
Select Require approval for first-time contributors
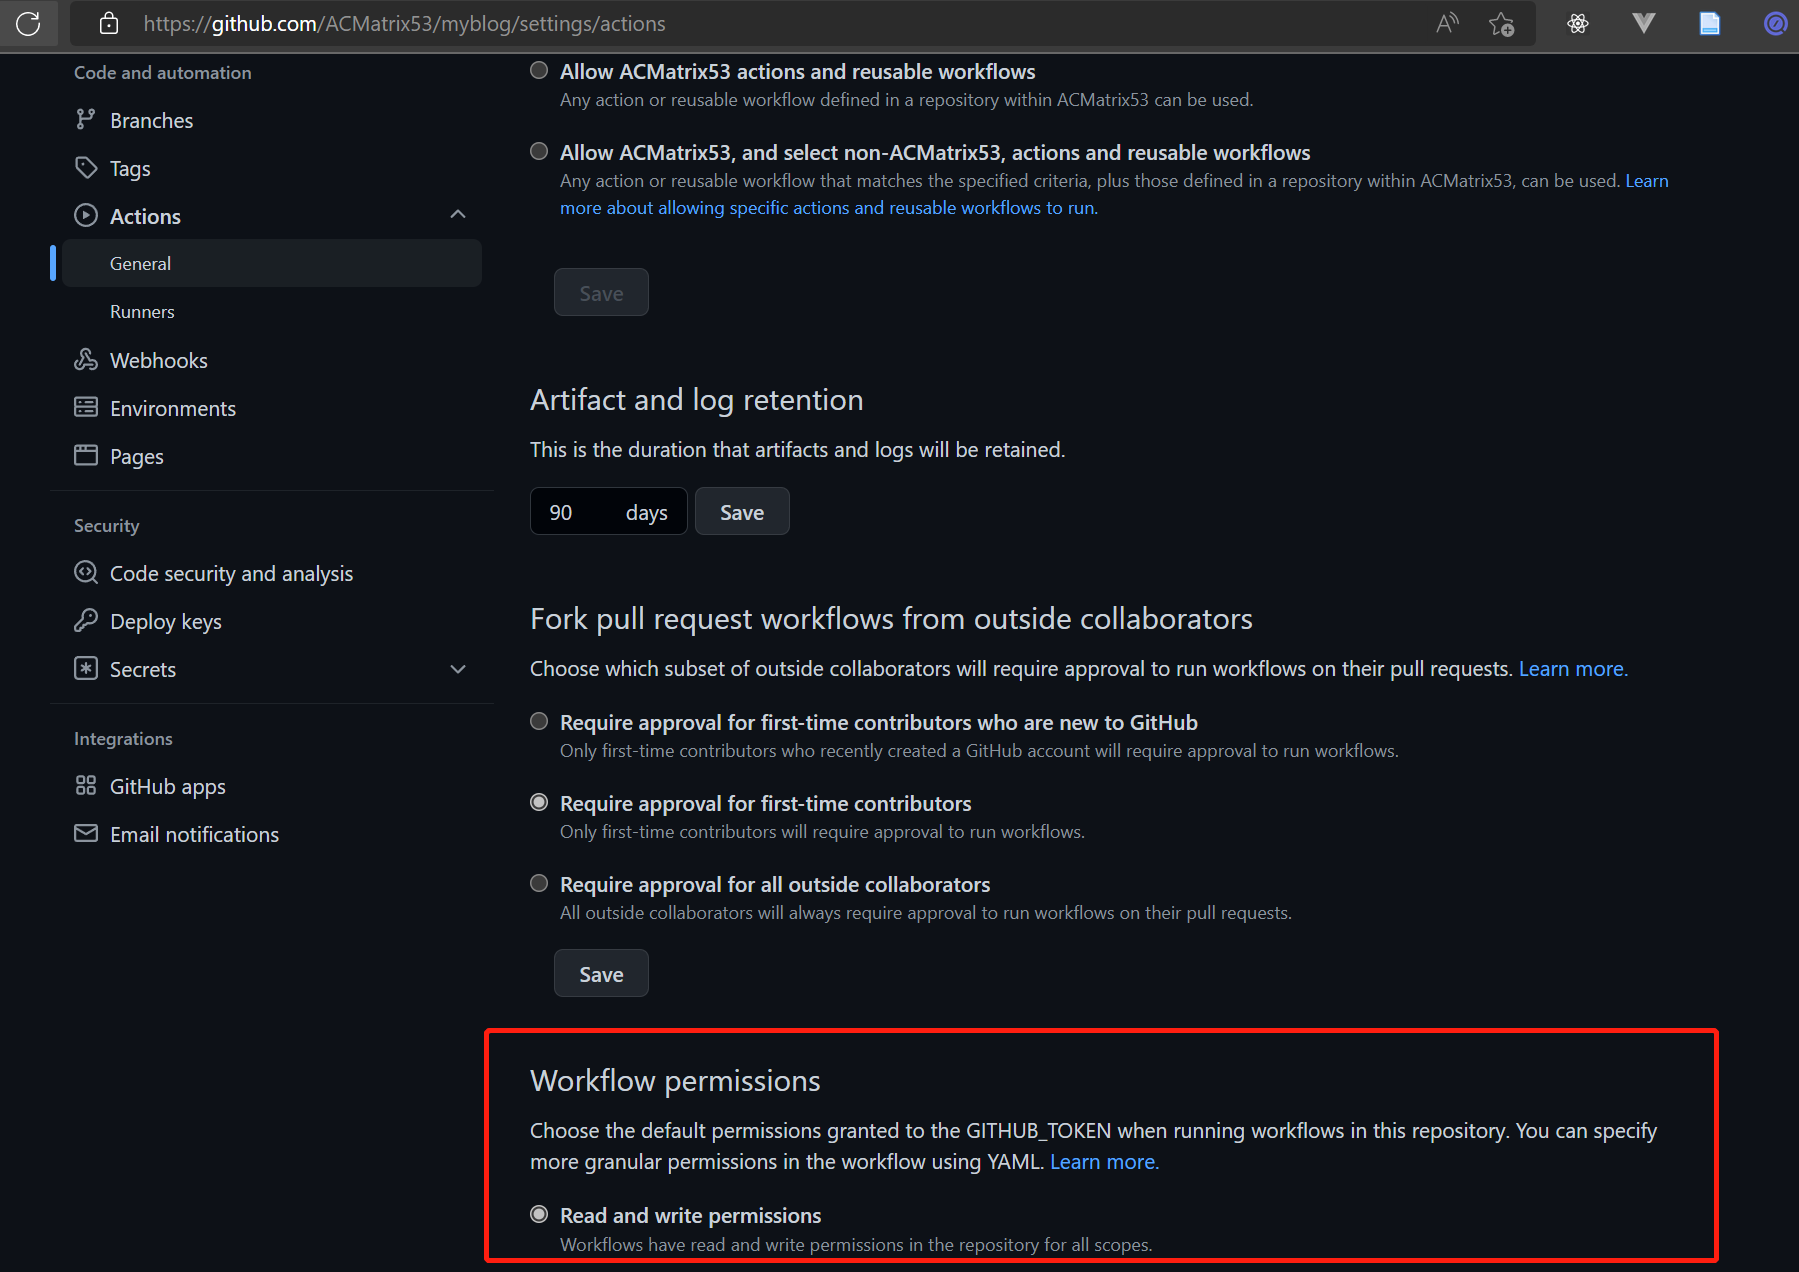click(x=539, y=802)
